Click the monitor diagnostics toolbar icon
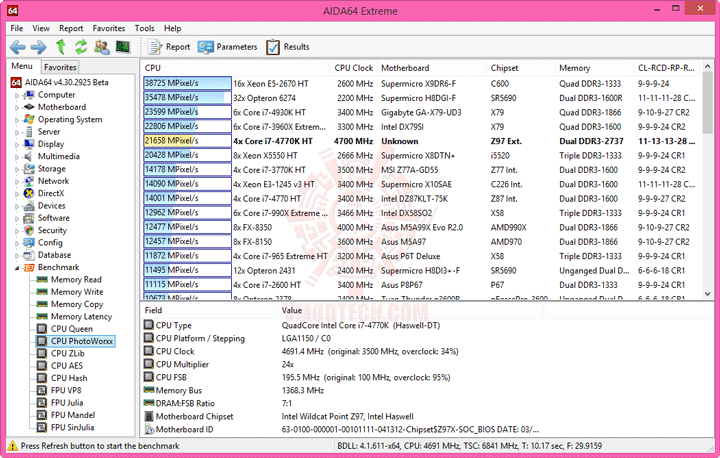Image resolution: width=720 pixels, height=458 pixels. tap(123, 46)
